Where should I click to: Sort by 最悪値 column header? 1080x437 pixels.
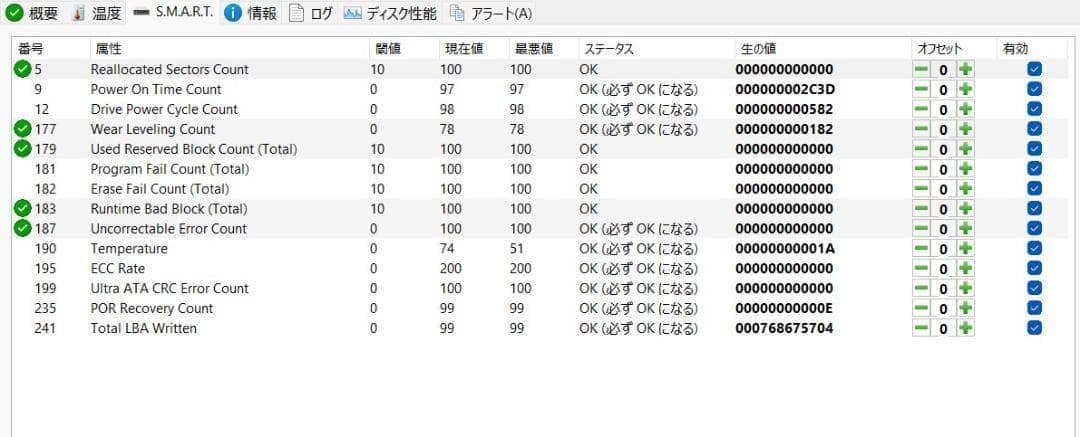(542, 49)
